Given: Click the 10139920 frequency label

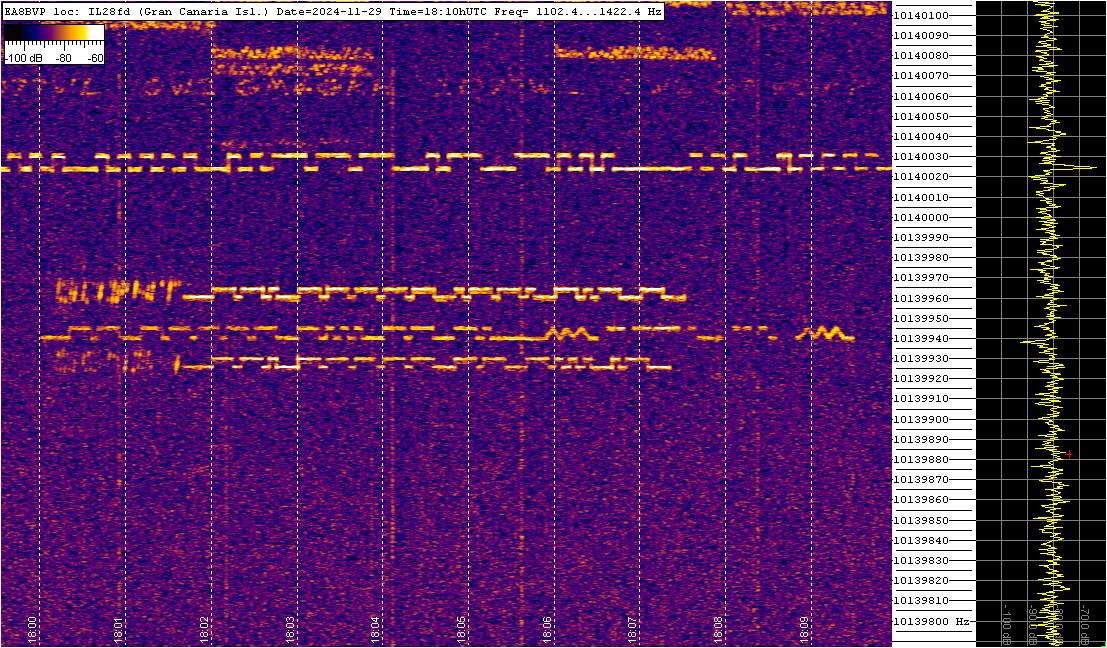Looking at the screenshot, I should [921, 378].
